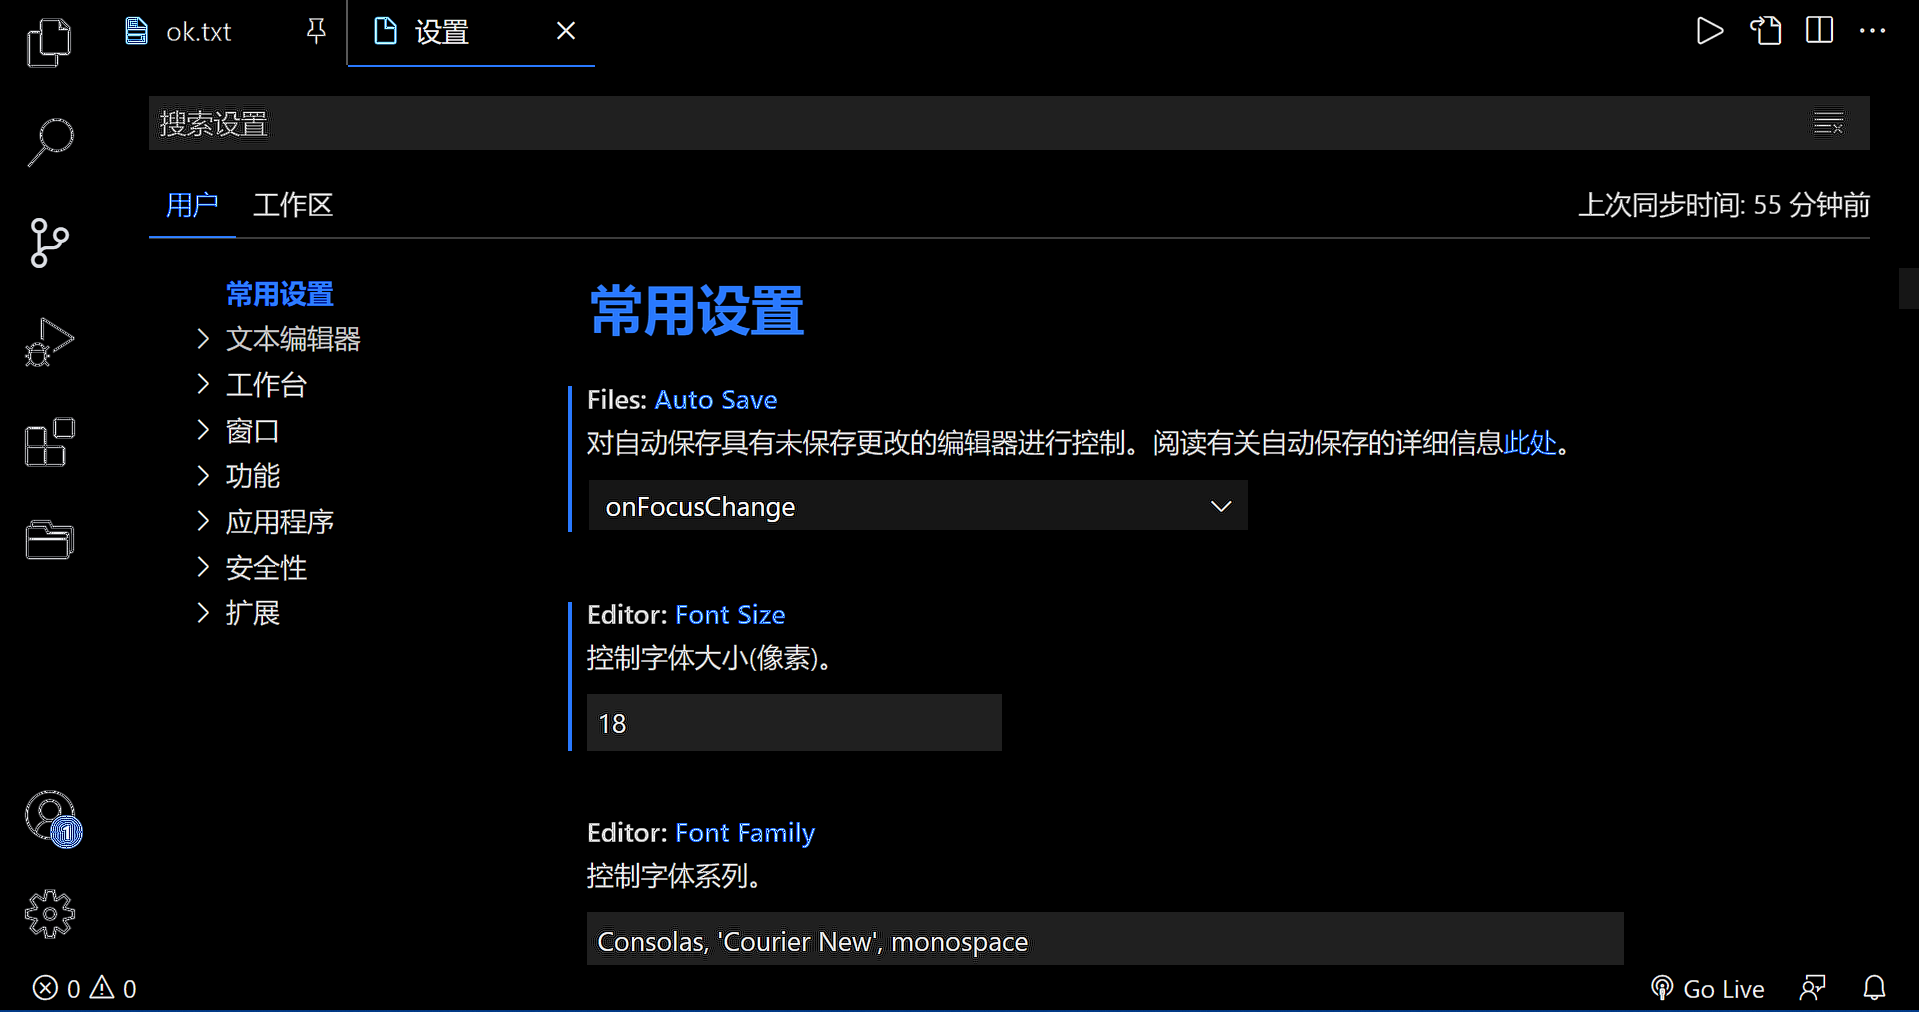Click the feedback icon in status bar

coord(1812,989)
